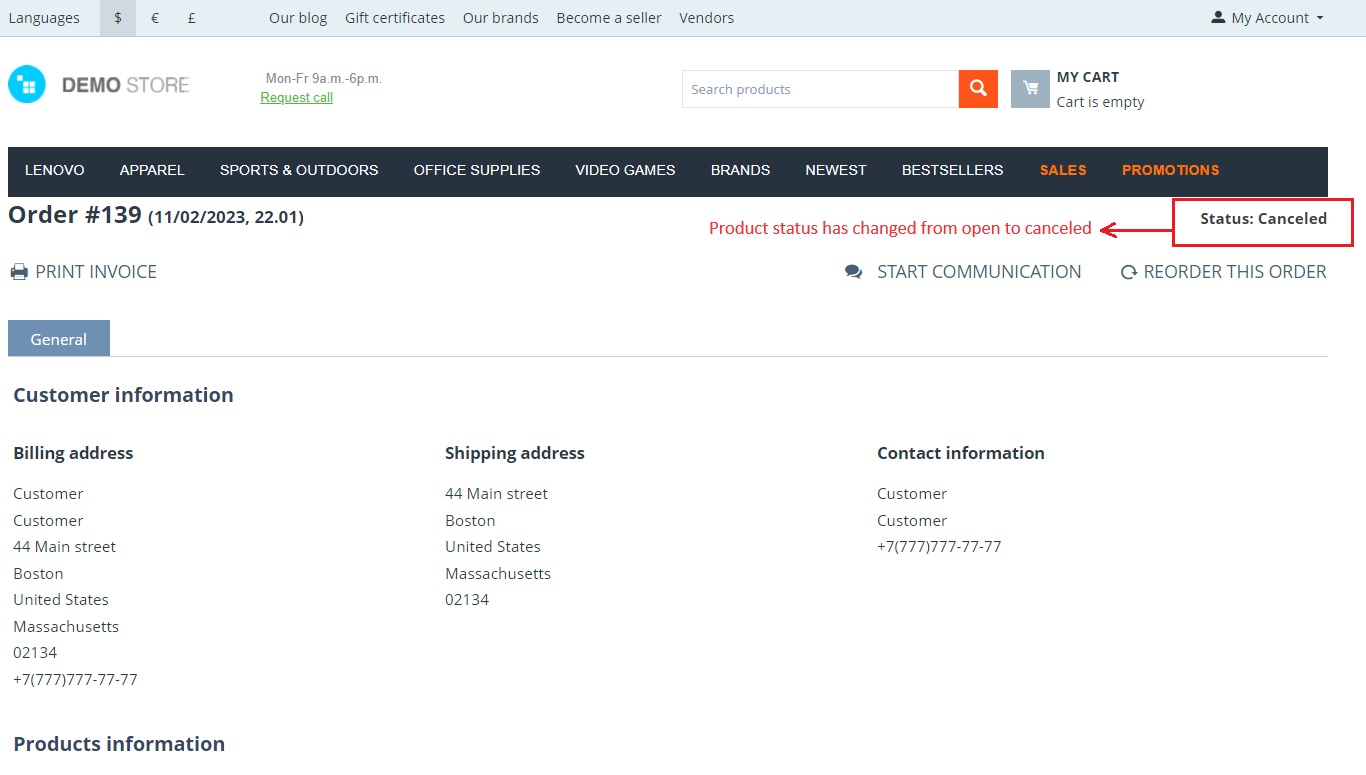The image size is (1366, 775).
Task: Click the Shipping address heading
Action: pos(515,453)
